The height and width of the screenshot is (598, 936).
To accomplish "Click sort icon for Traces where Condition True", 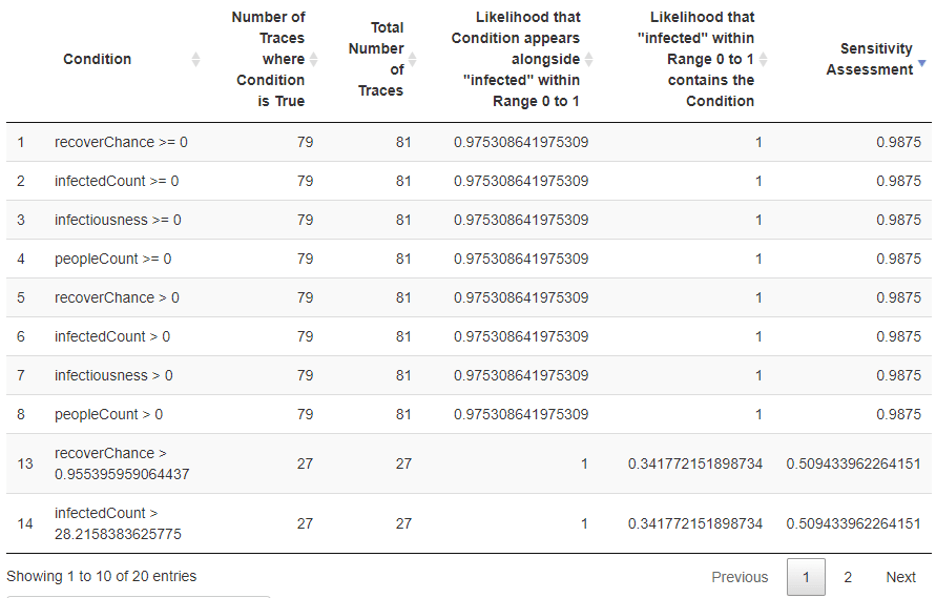I will [x=314, y=60].
